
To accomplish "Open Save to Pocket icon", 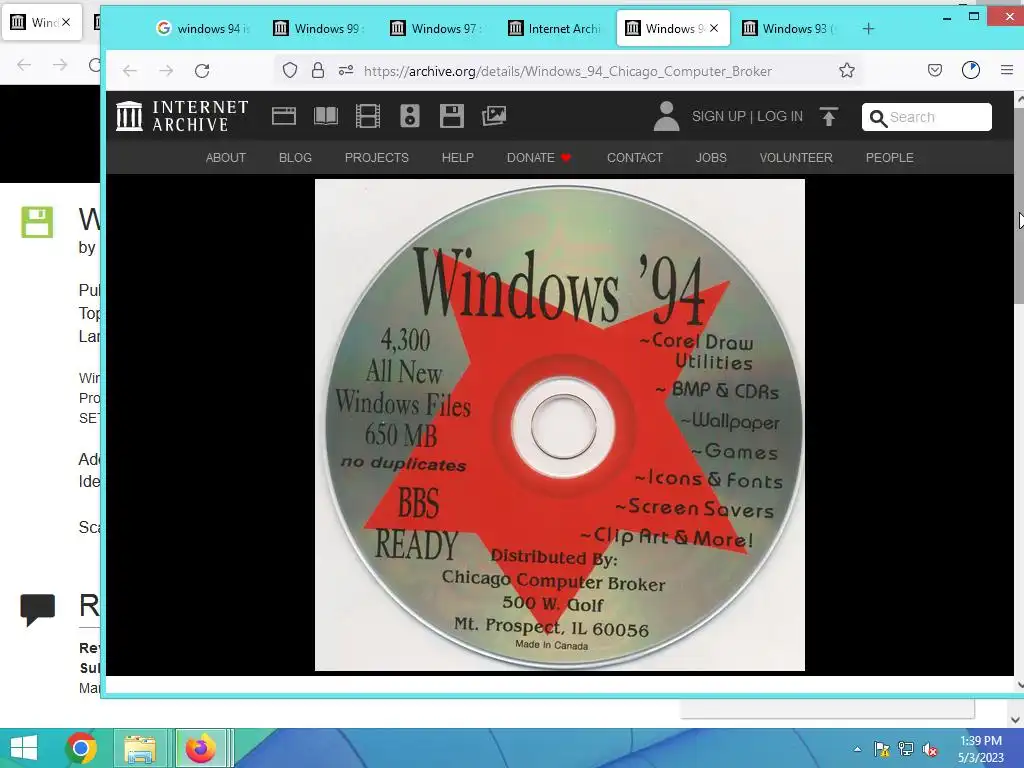I will pyautogui.click(x=935, y=71).
